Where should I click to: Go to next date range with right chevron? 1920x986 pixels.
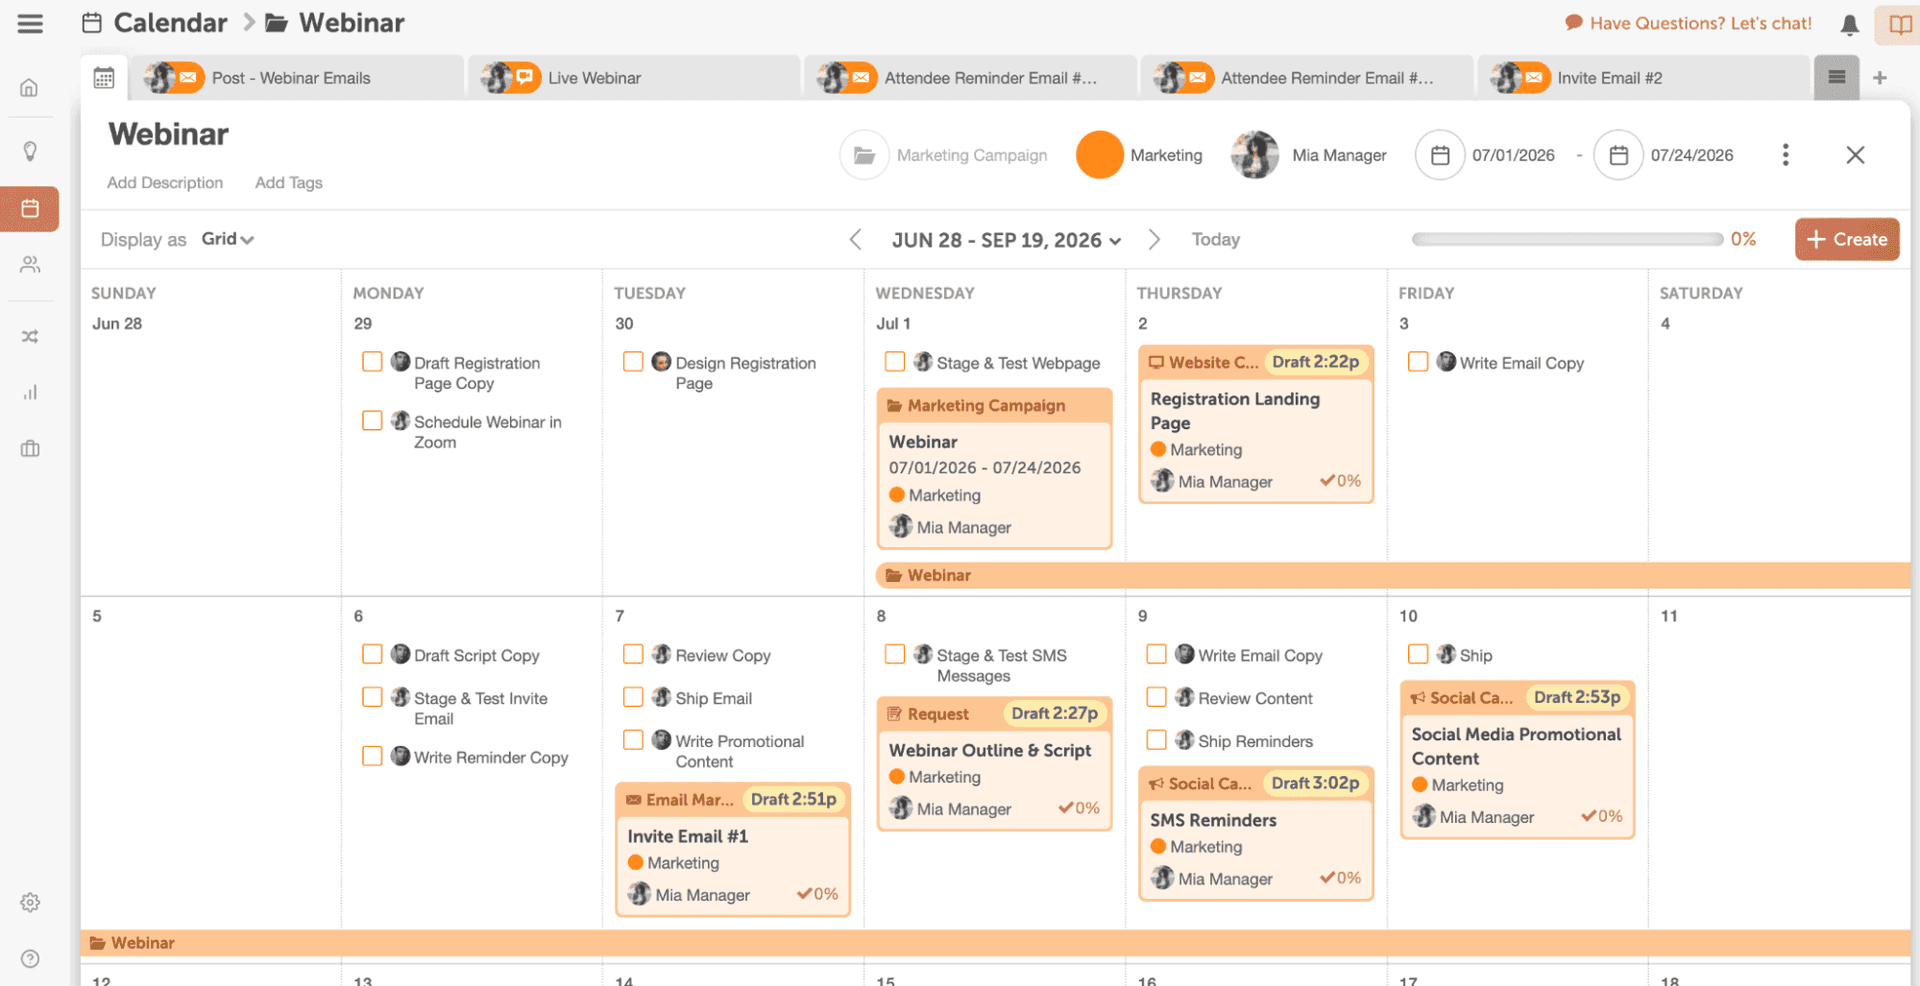pyautogui.click(x=1154, y=239)
